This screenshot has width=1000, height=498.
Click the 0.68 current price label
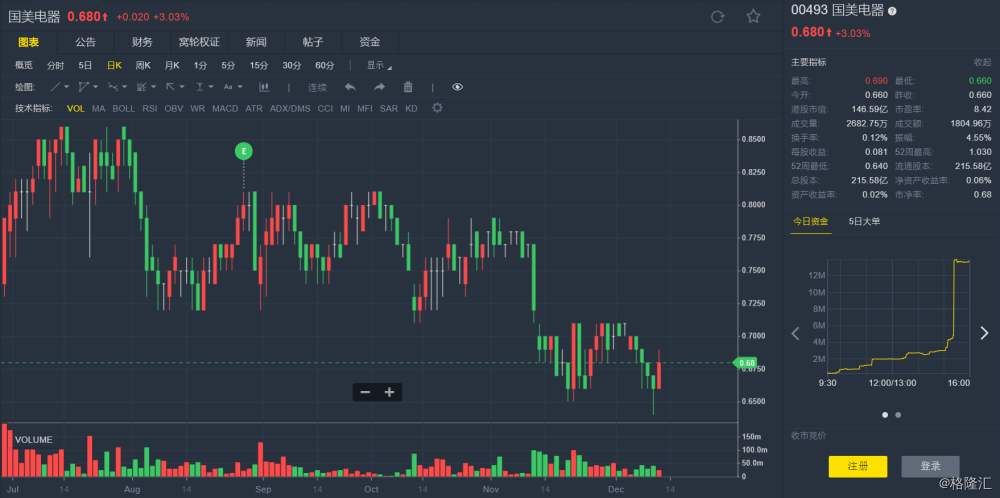pos(746,363)
